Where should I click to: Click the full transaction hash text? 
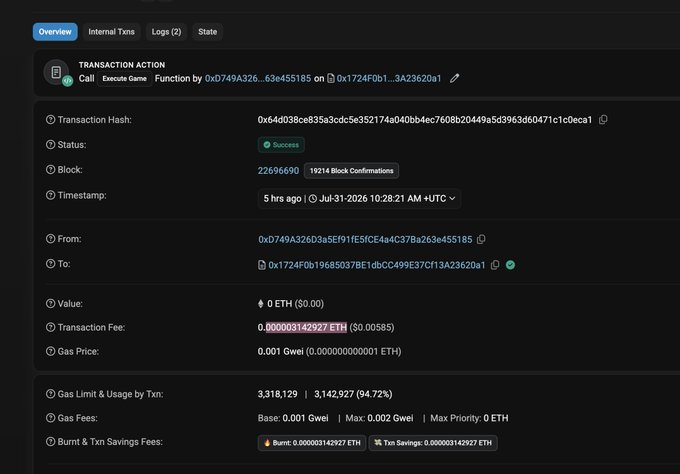(x=425, y=120)
